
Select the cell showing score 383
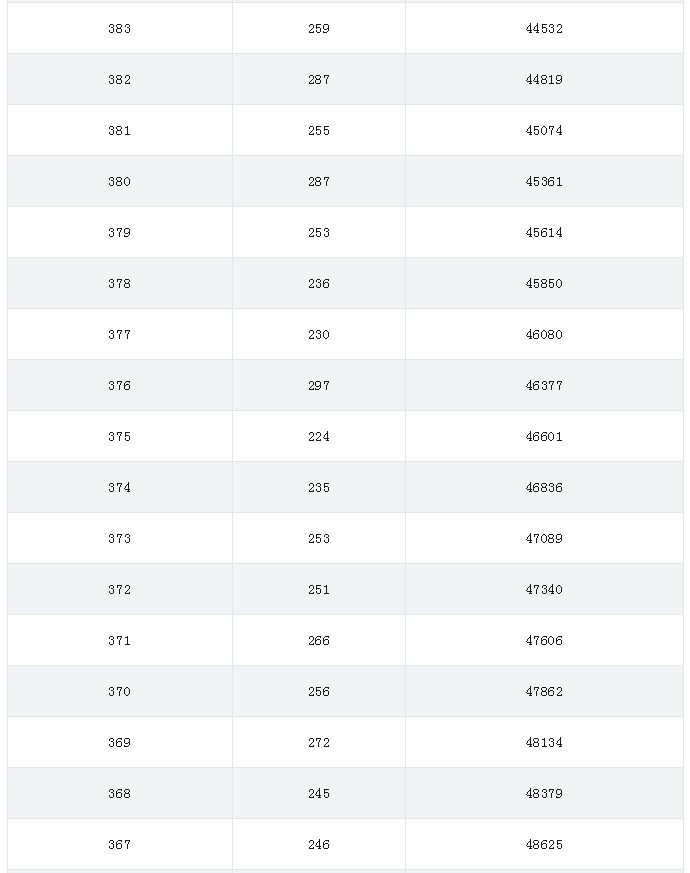click(x=120, y=28)
